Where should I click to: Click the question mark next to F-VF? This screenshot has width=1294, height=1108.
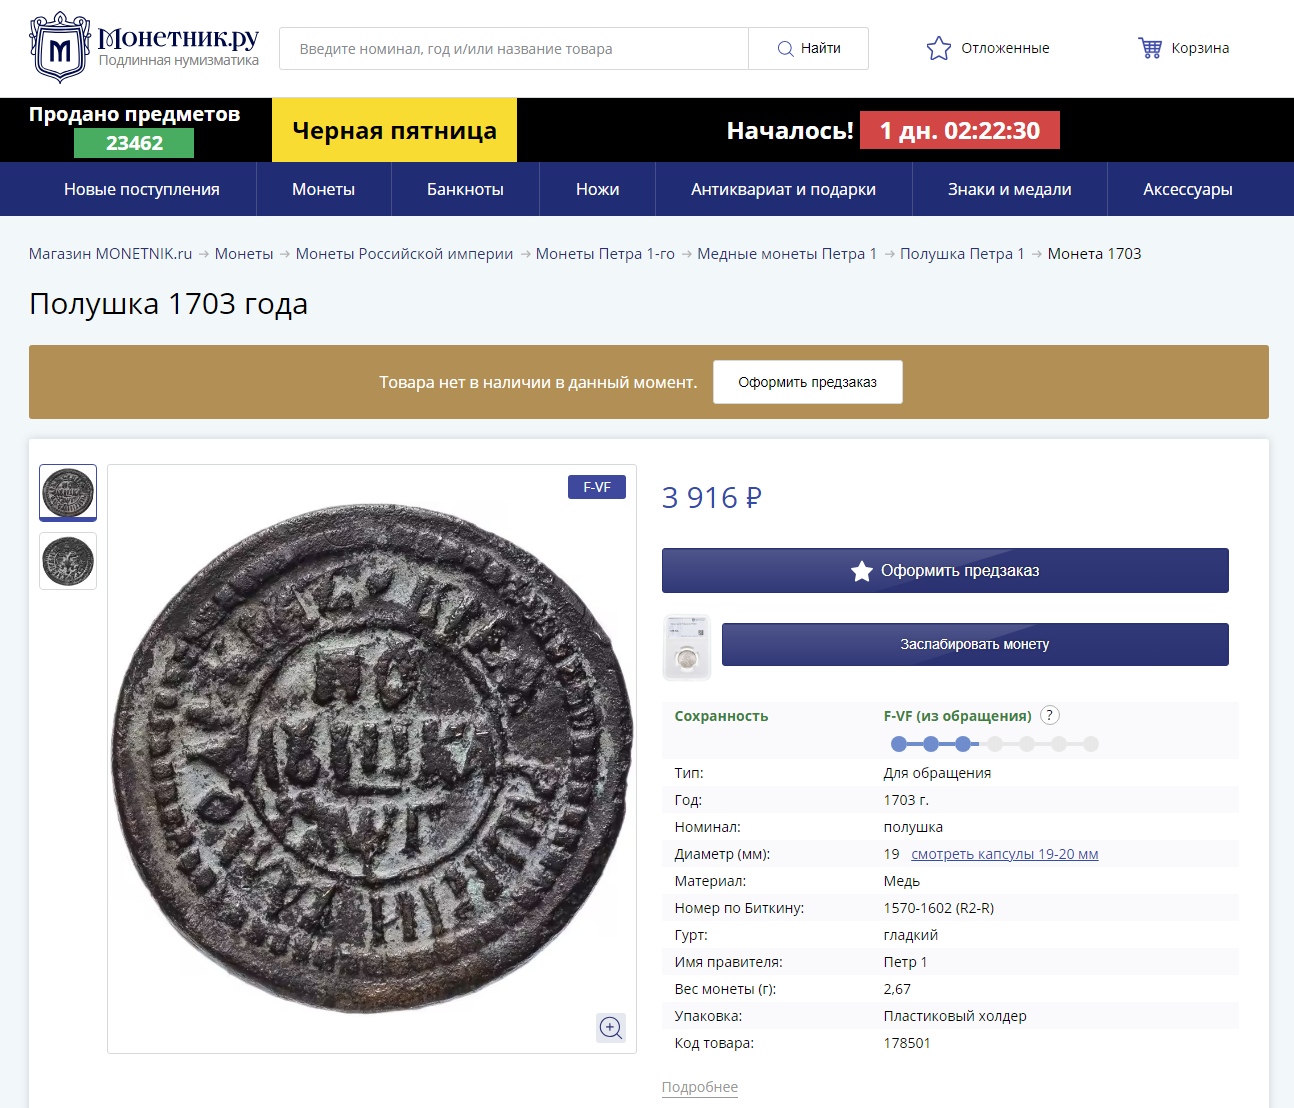[1049, 715]
